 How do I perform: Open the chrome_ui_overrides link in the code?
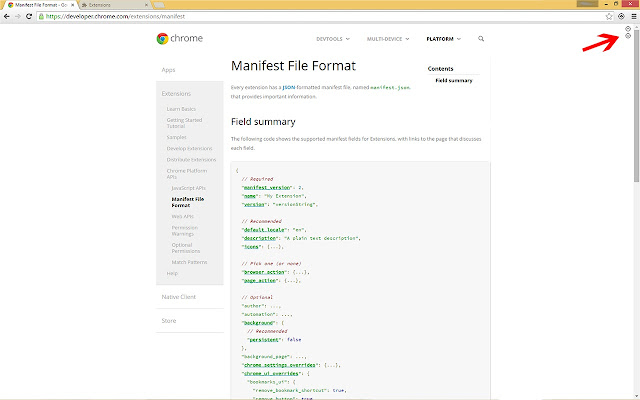(x=271, y=373)
